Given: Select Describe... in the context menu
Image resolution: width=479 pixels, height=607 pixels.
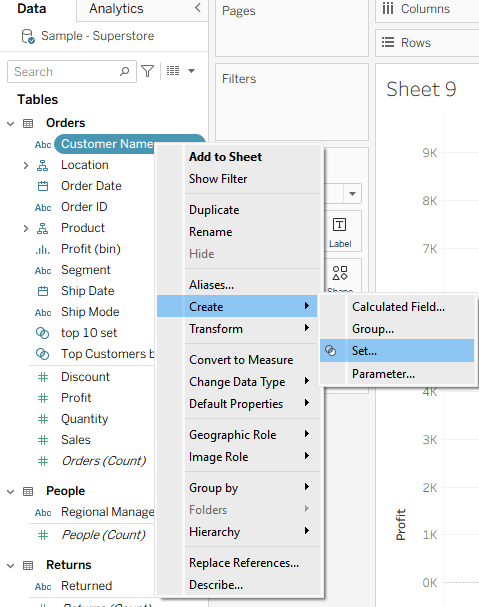Looking at the screenshot, I should click(237, 585).
